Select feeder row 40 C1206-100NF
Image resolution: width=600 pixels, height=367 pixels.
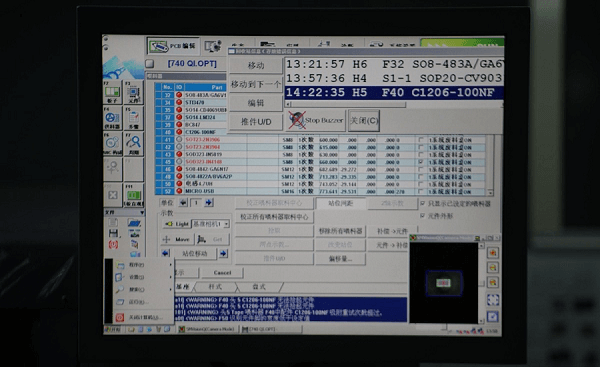(191, 132)
